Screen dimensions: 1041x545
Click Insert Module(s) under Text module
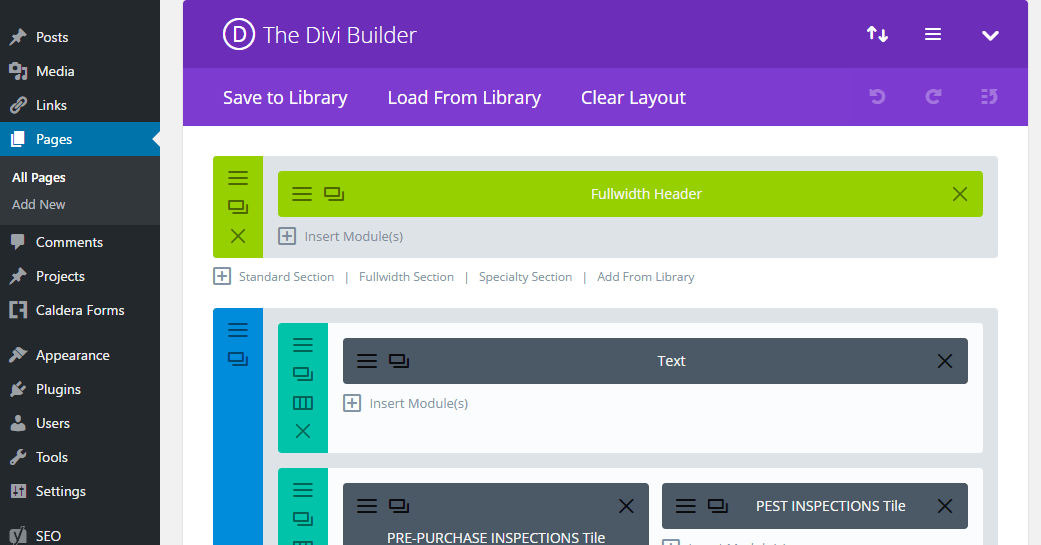point(406,404)
